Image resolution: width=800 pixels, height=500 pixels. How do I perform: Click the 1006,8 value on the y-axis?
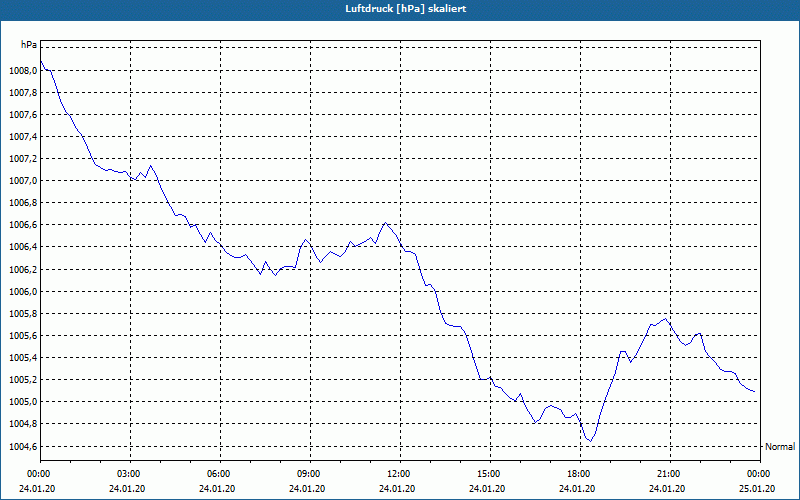23,203
